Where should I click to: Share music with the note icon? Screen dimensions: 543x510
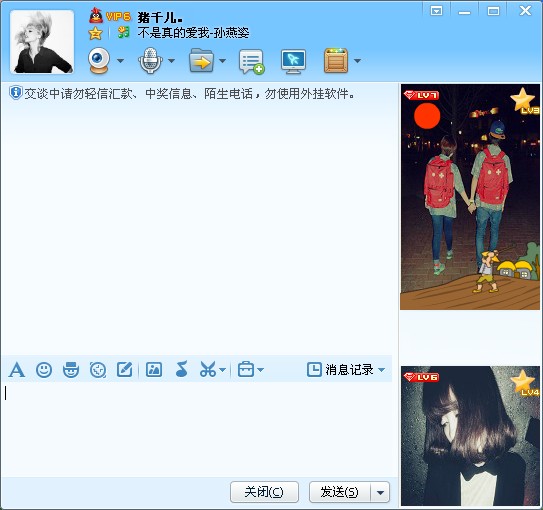point(181,369)
